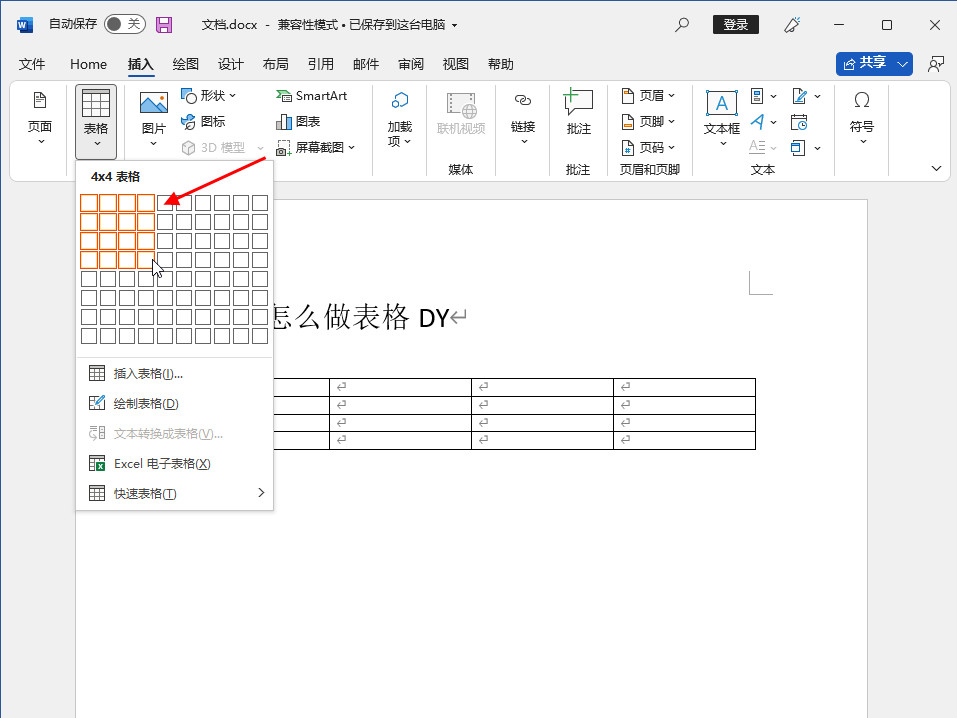
Task: Open the 屏幕截图 screenshot dropdown
Action: point(315,147)
